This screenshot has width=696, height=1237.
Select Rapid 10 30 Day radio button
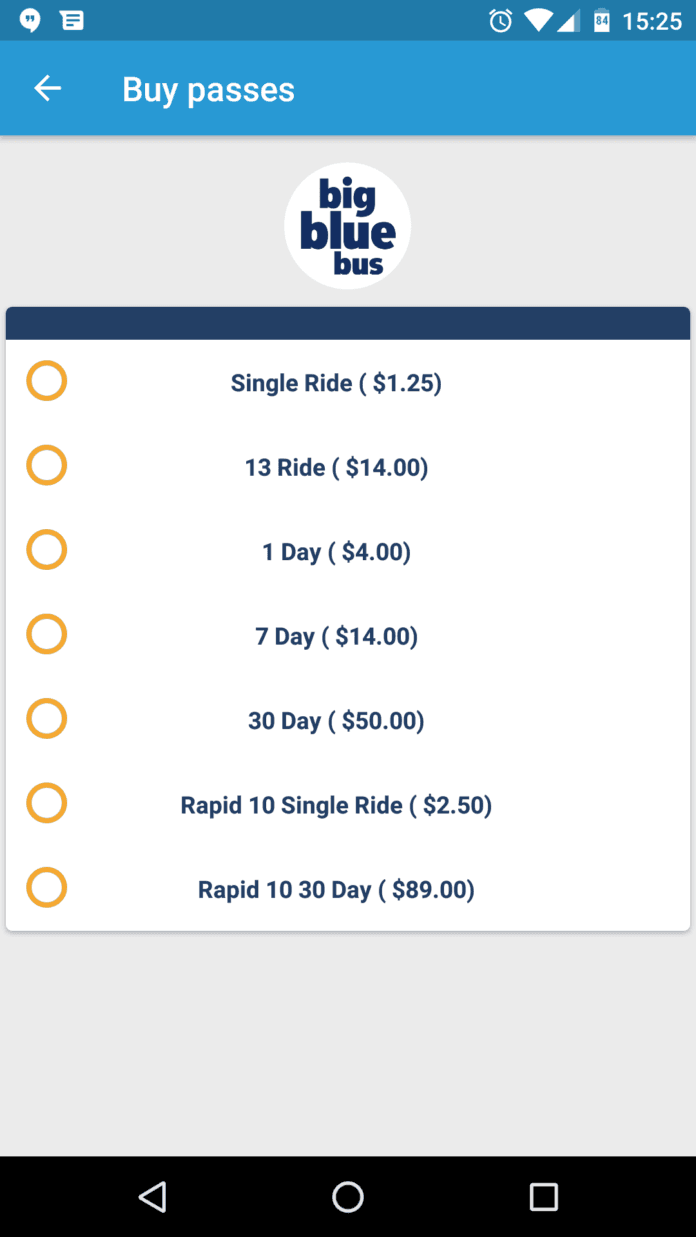46,888
